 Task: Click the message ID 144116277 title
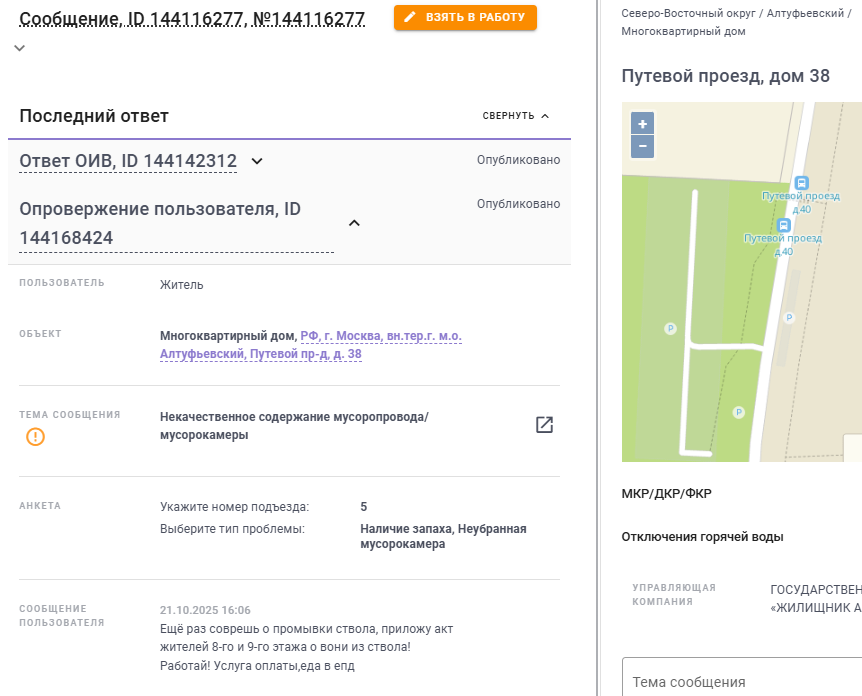pyautogui.click(x=192, y=18)
